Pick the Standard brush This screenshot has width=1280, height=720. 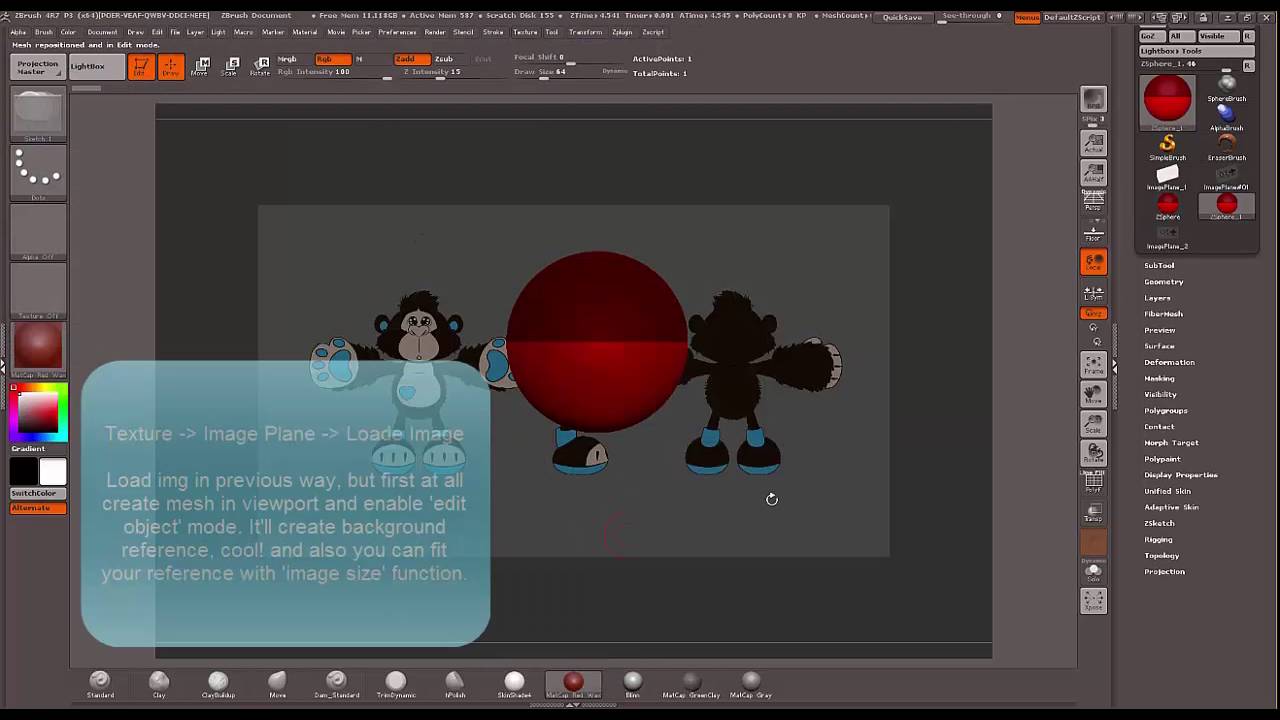(x=100, y=685)
